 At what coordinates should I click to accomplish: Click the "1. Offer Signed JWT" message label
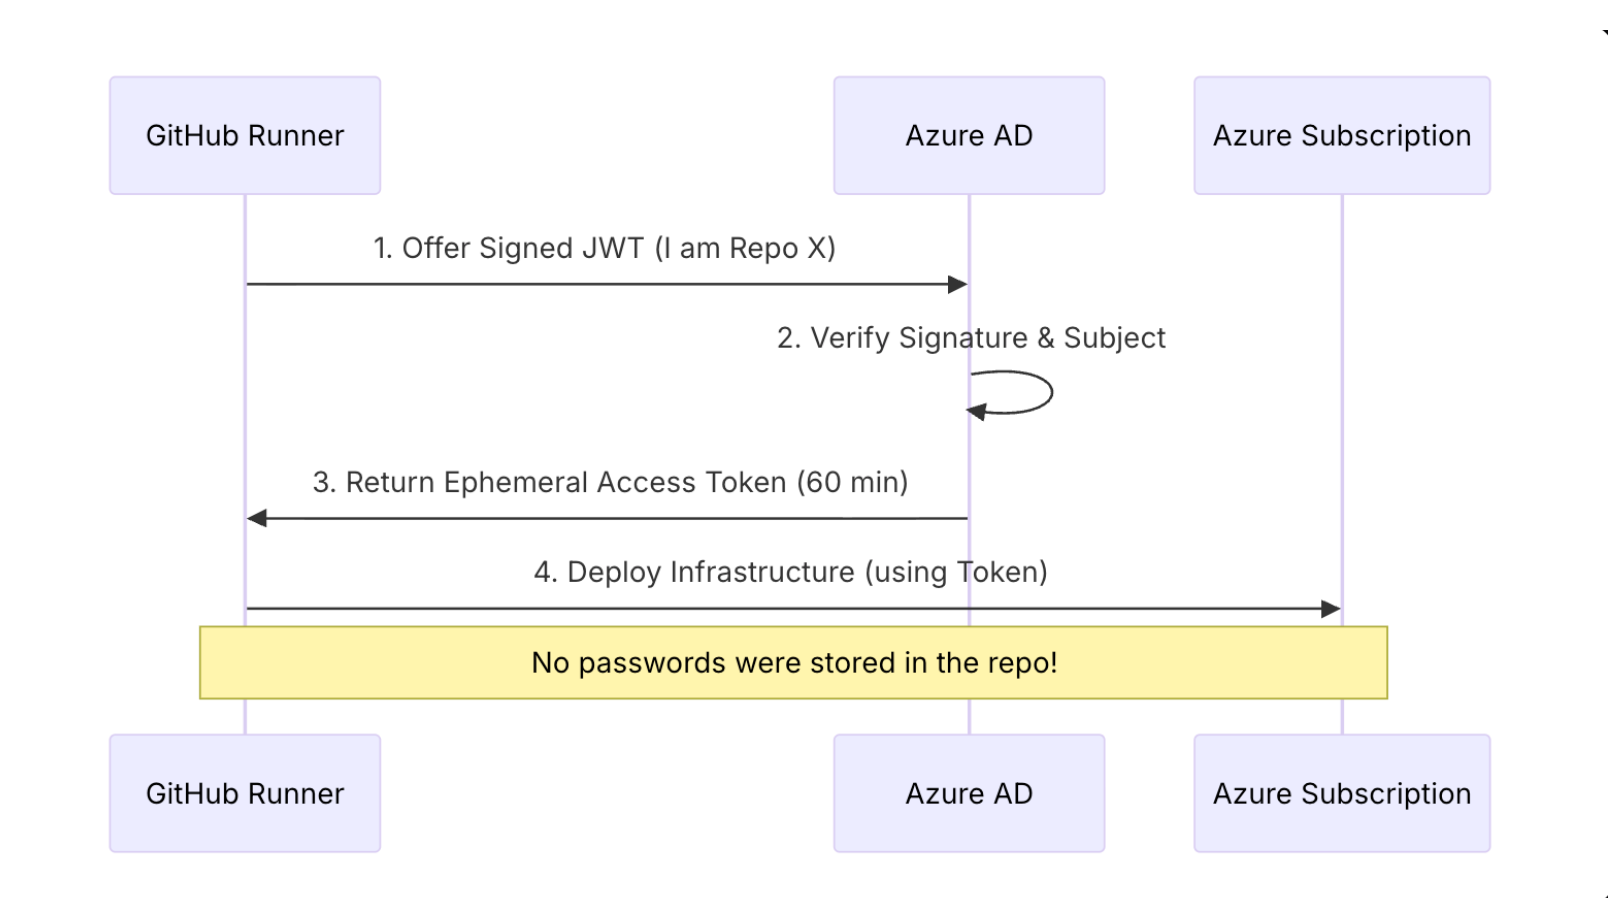[604, 248]
